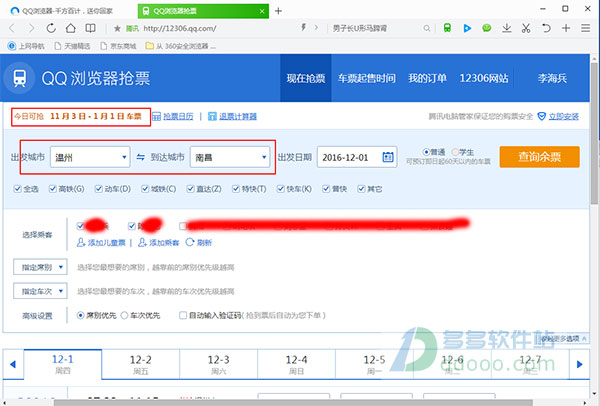600x406 pixels.
Task: Select the 12-3 周六 date tab
Action: (218, 364)
